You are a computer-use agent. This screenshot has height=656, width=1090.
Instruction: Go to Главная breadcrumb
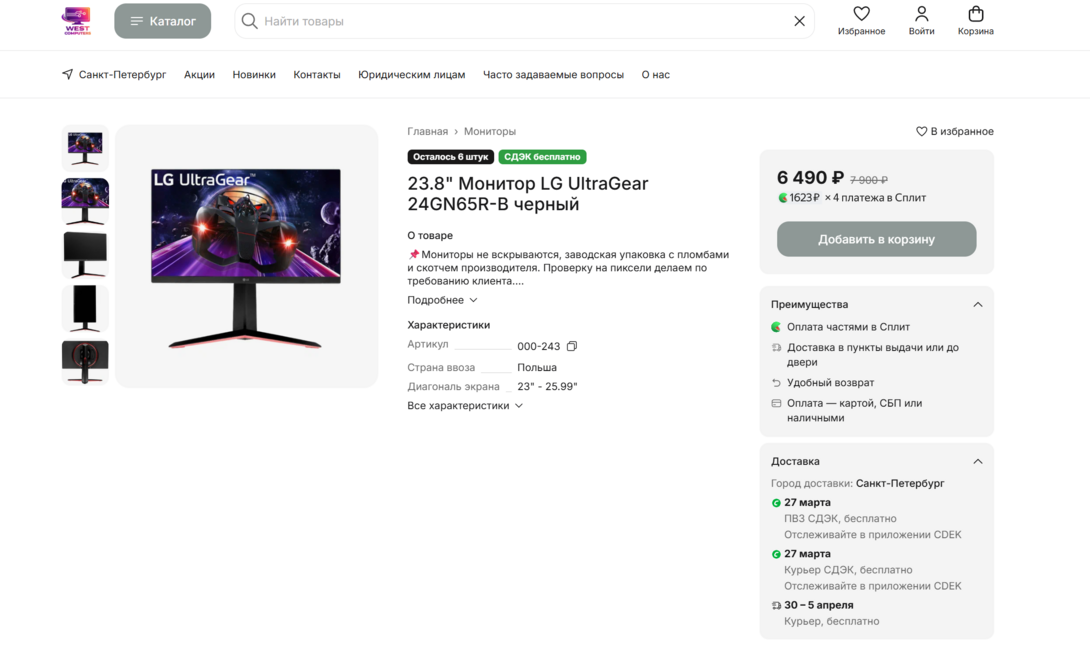(x=428, y=131)
